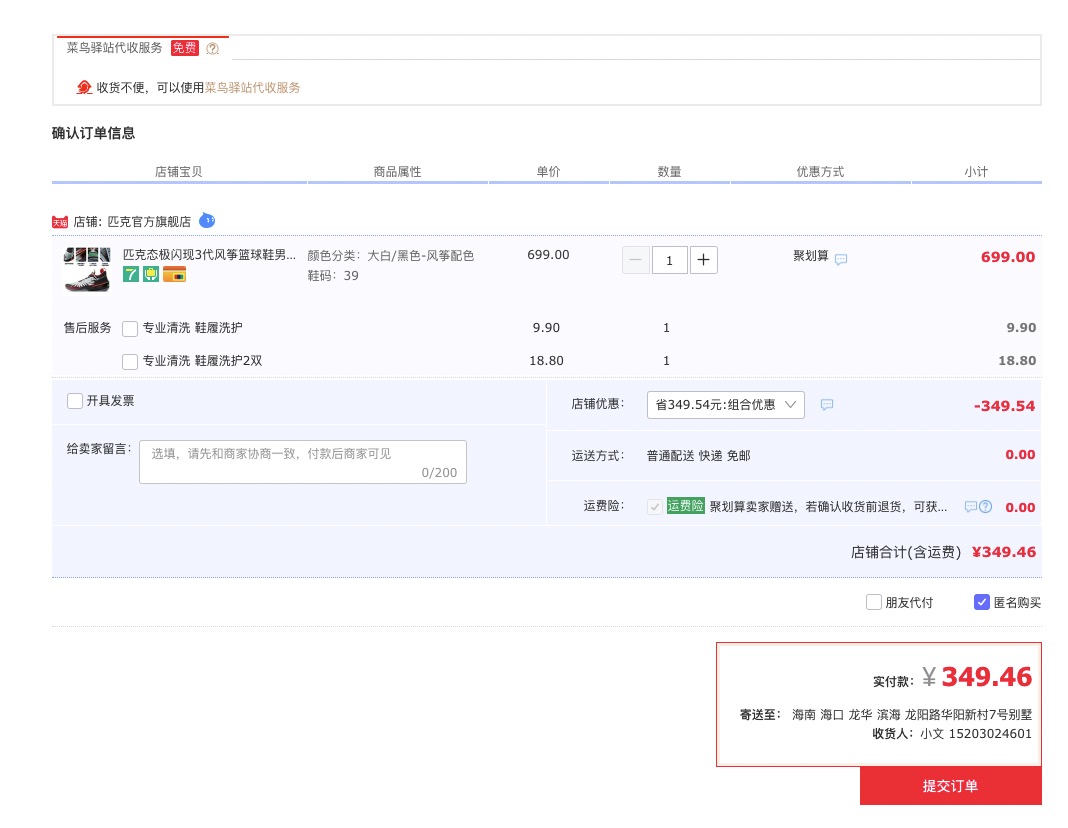Click the help question mark next to 免费
The height and width of the screenshot is (828, 1068).
pyautogui.click(x=213, y=48)
